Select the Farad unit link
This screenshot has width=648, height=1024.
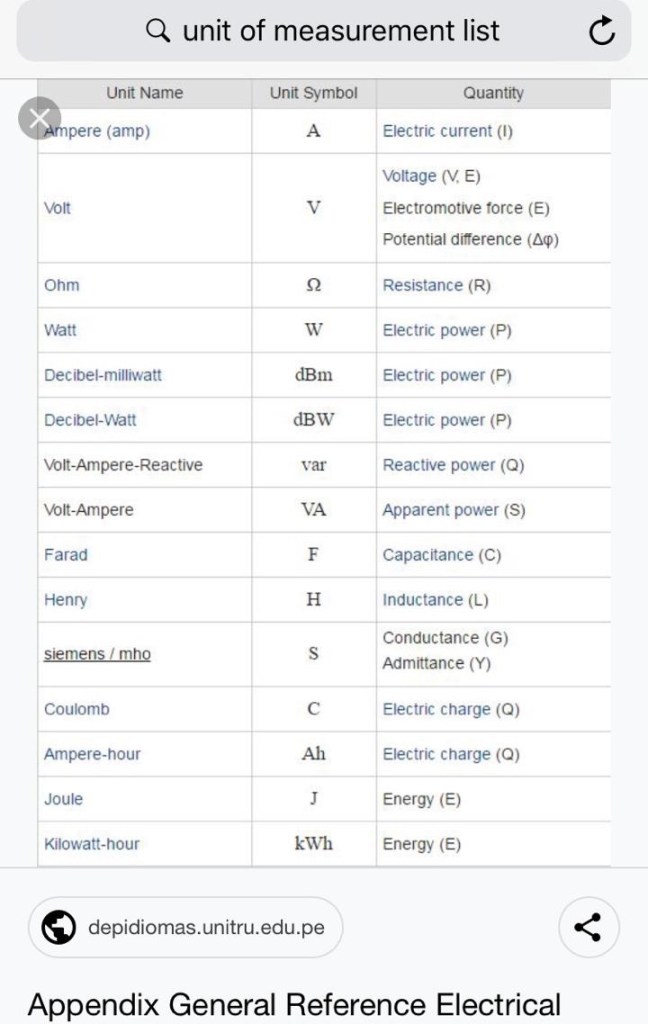64,555
